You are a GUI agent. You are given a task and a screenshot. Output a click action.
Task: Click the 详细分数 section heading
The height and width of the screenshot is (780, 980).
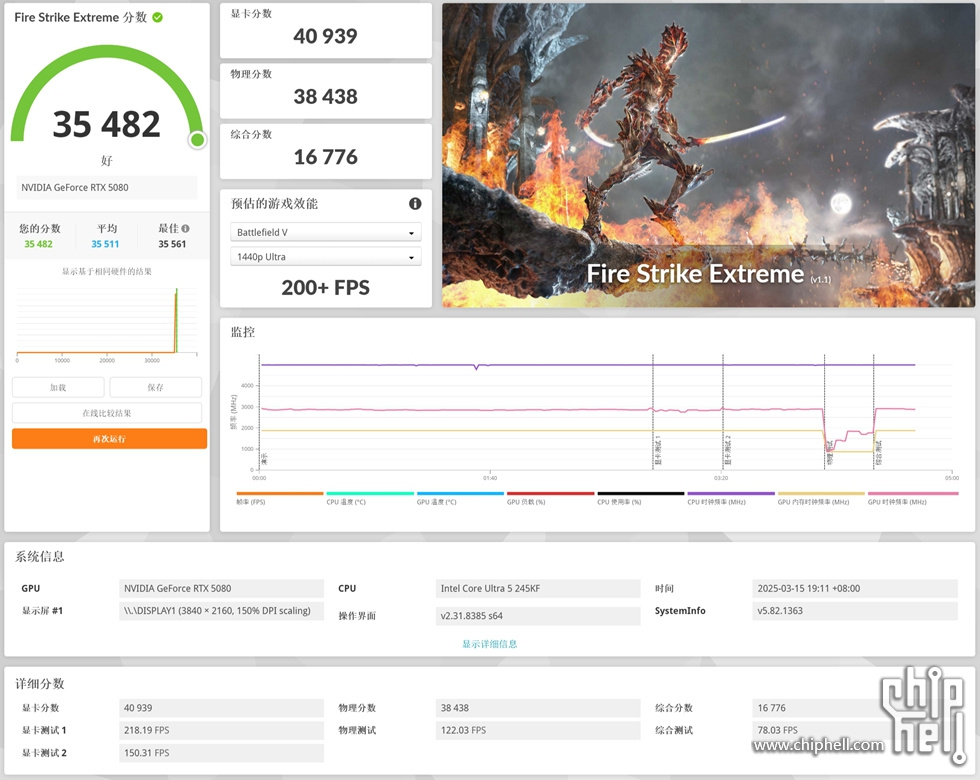tap(39, 684)
